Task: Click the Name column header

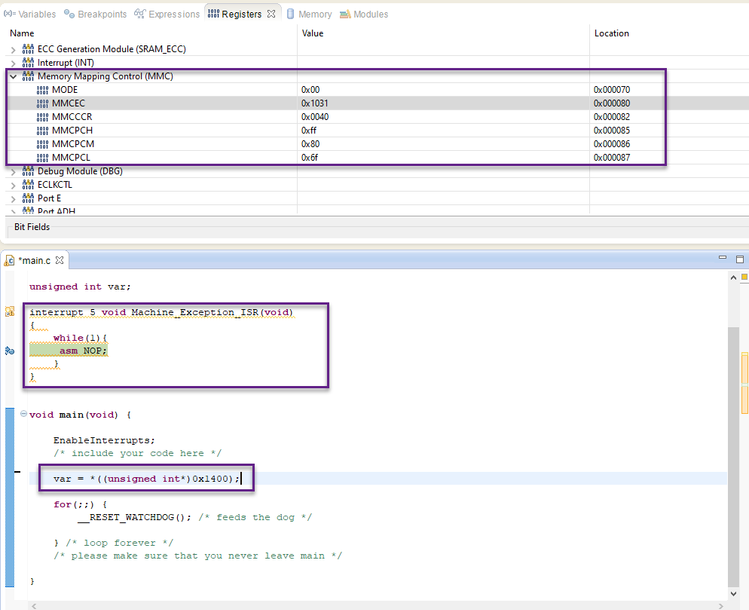Action: click(x=22, y=33)
